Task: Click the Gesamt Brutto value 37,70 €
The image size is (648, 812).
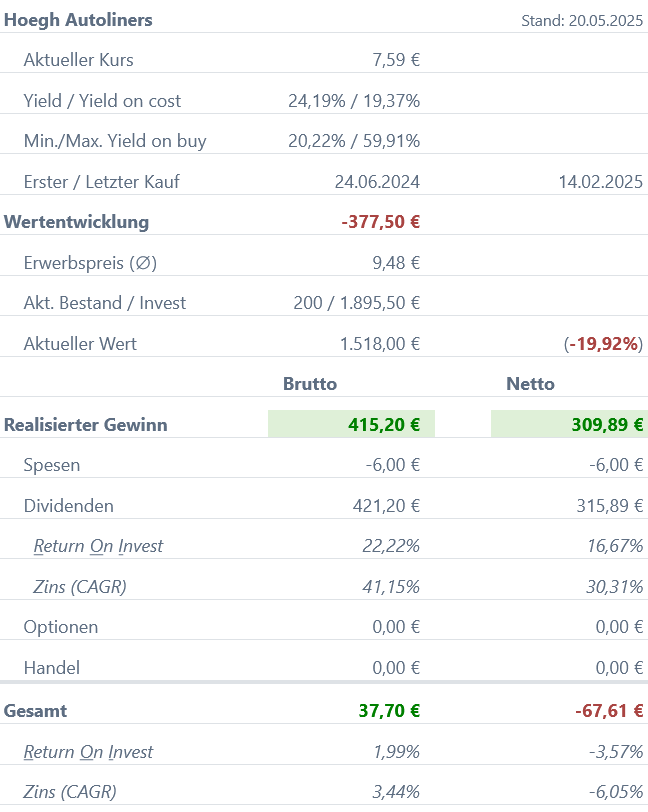Action: click(x=389, y=710)
